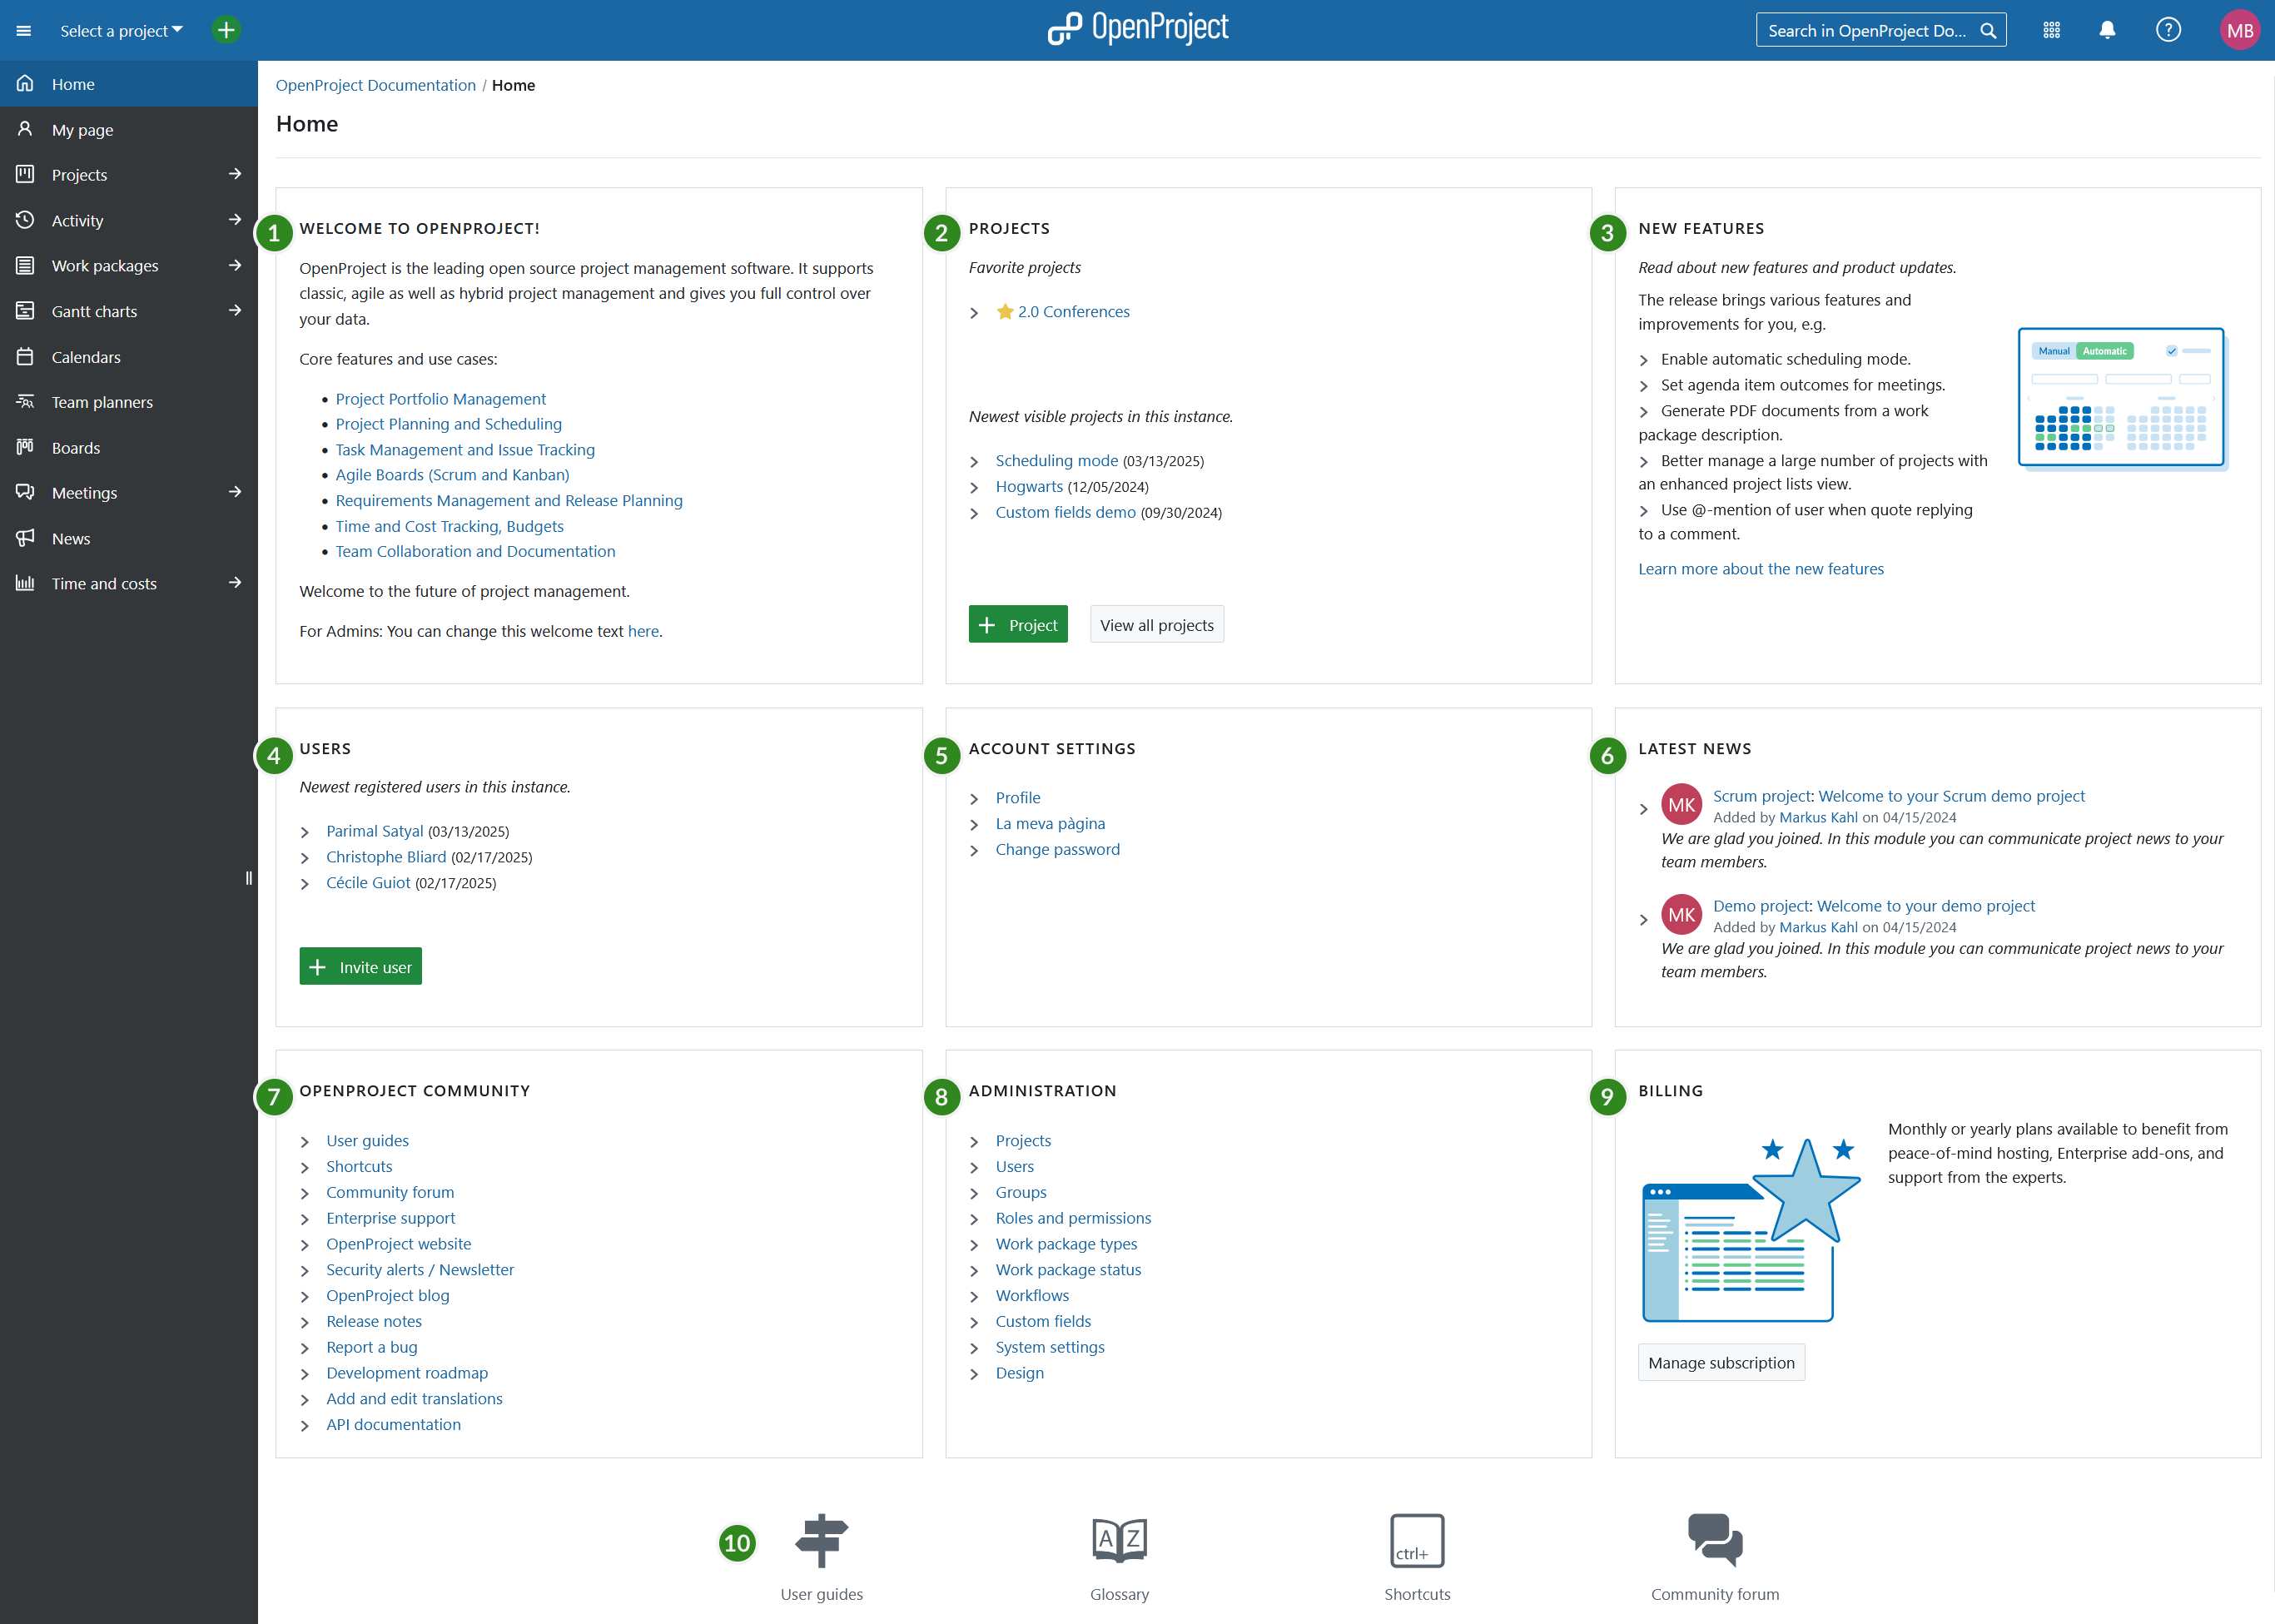Click 'here' to change welcome text
Viewport: 2275px width, 1624px height.
[x=643, y=631]
